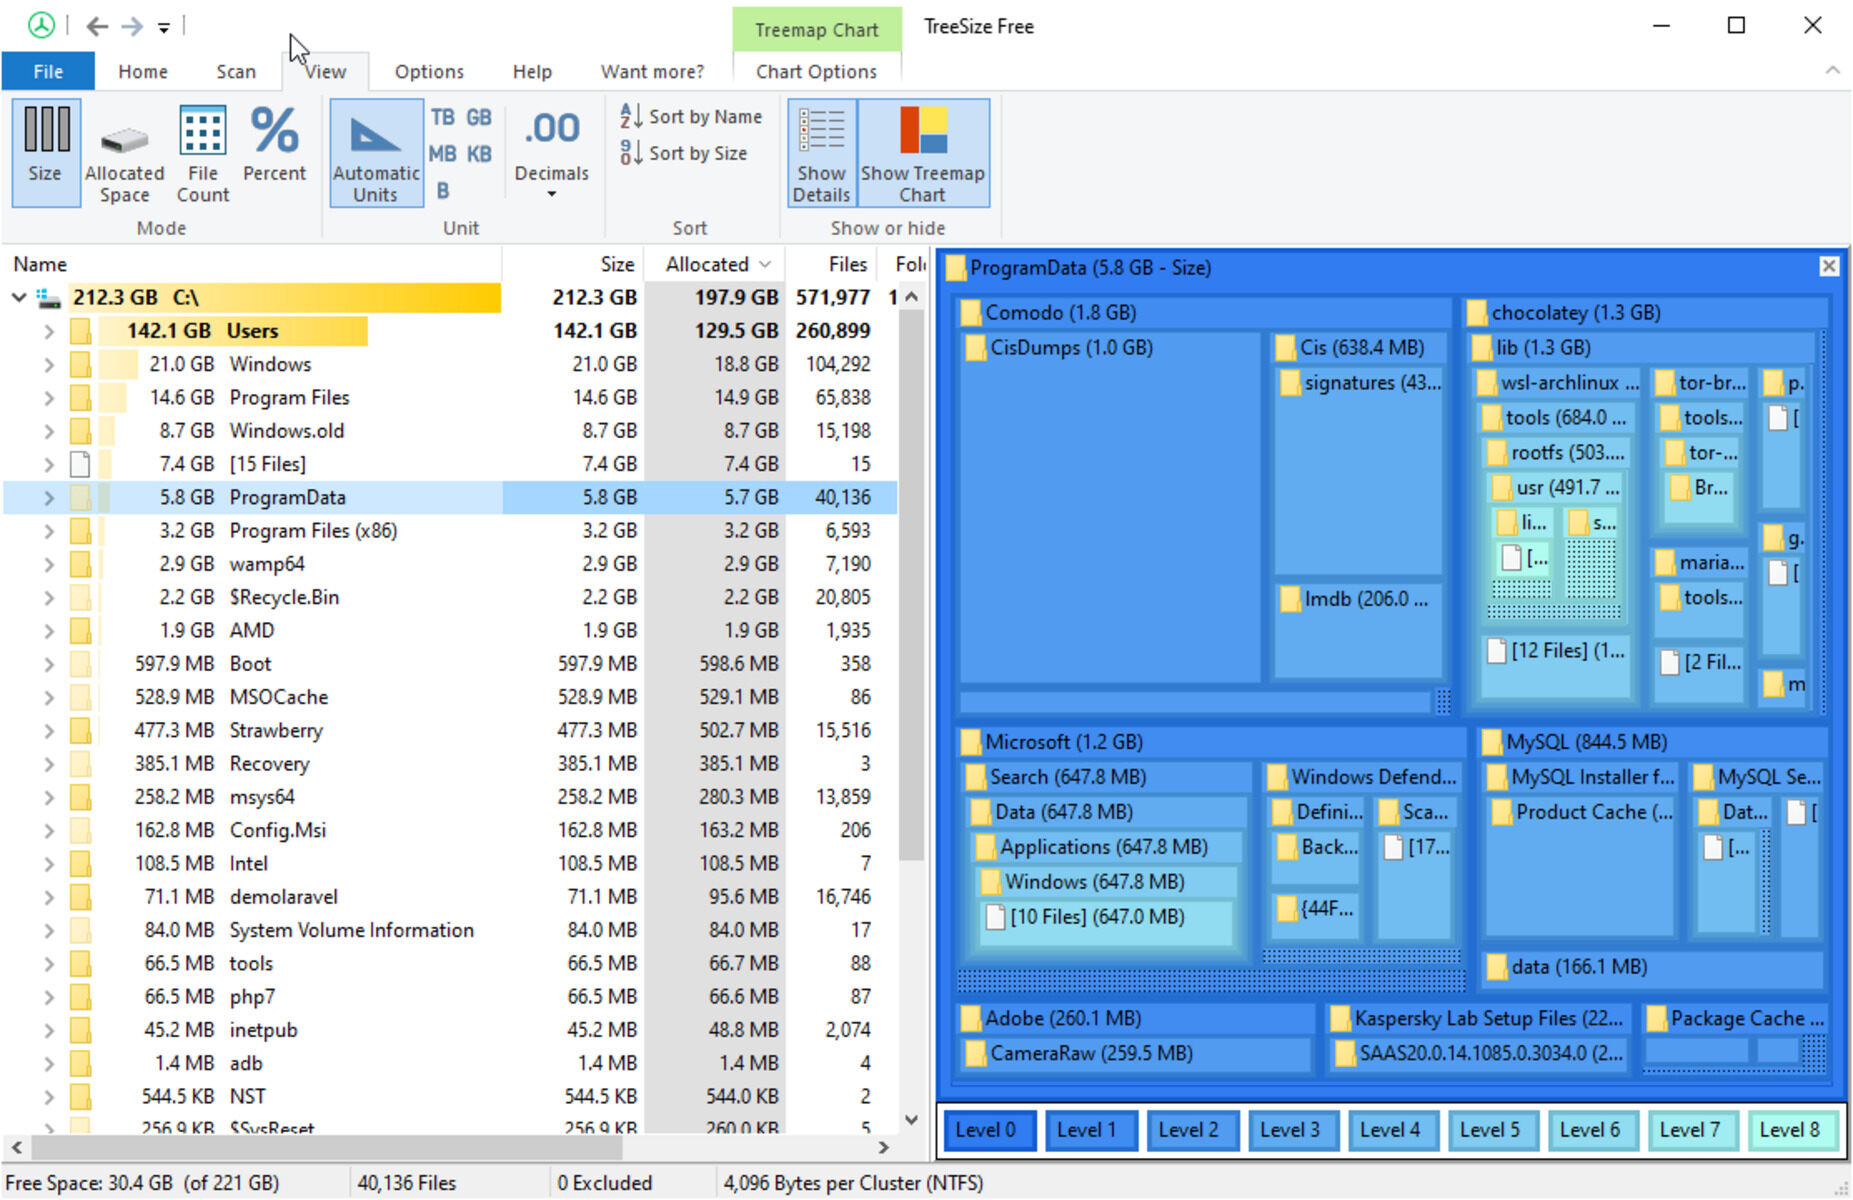Click TreeSize app logo icon
Viewport: 1853px width, 1200px height.
[41, 25]
